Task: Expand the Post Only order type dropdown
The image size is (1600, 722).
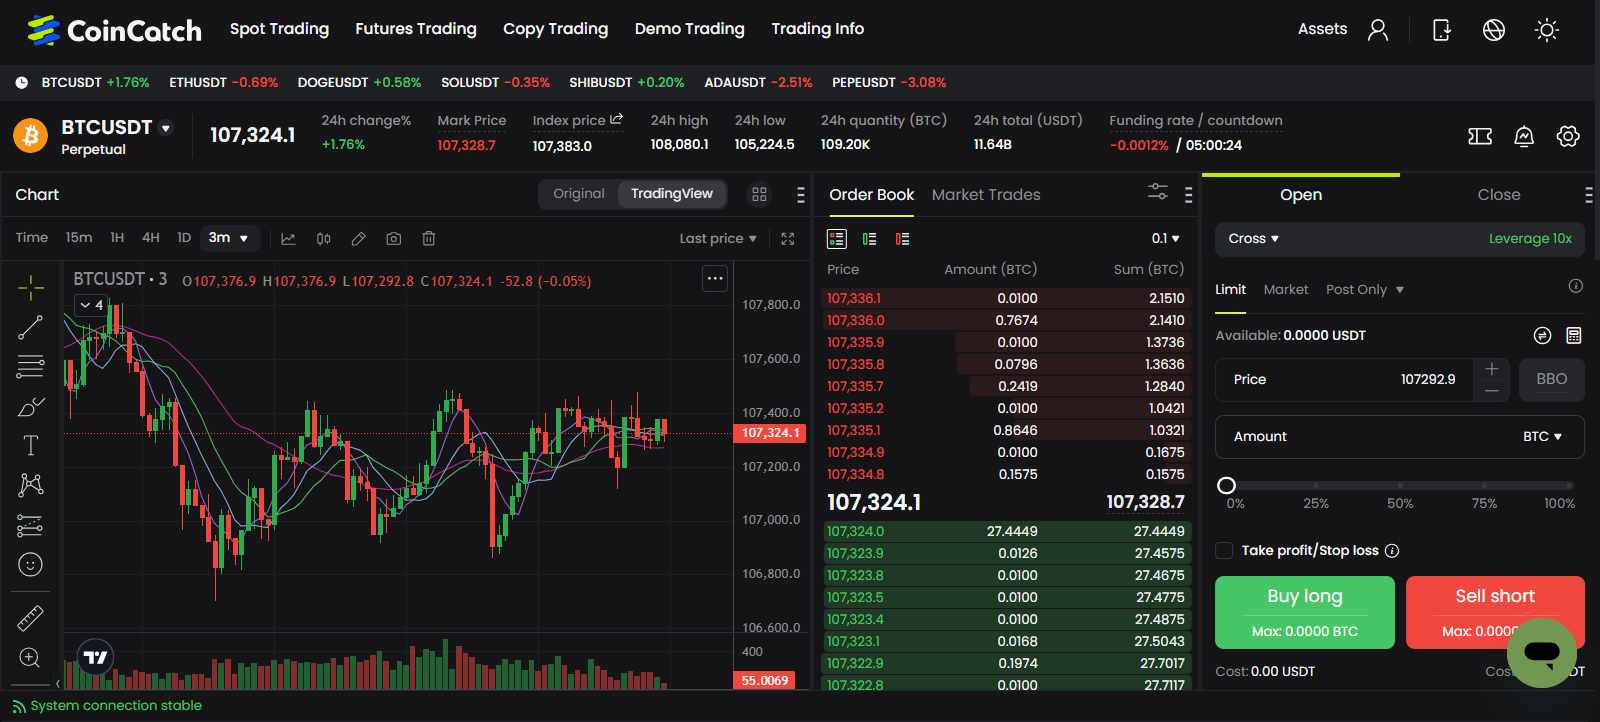Action: point(1365,289)
